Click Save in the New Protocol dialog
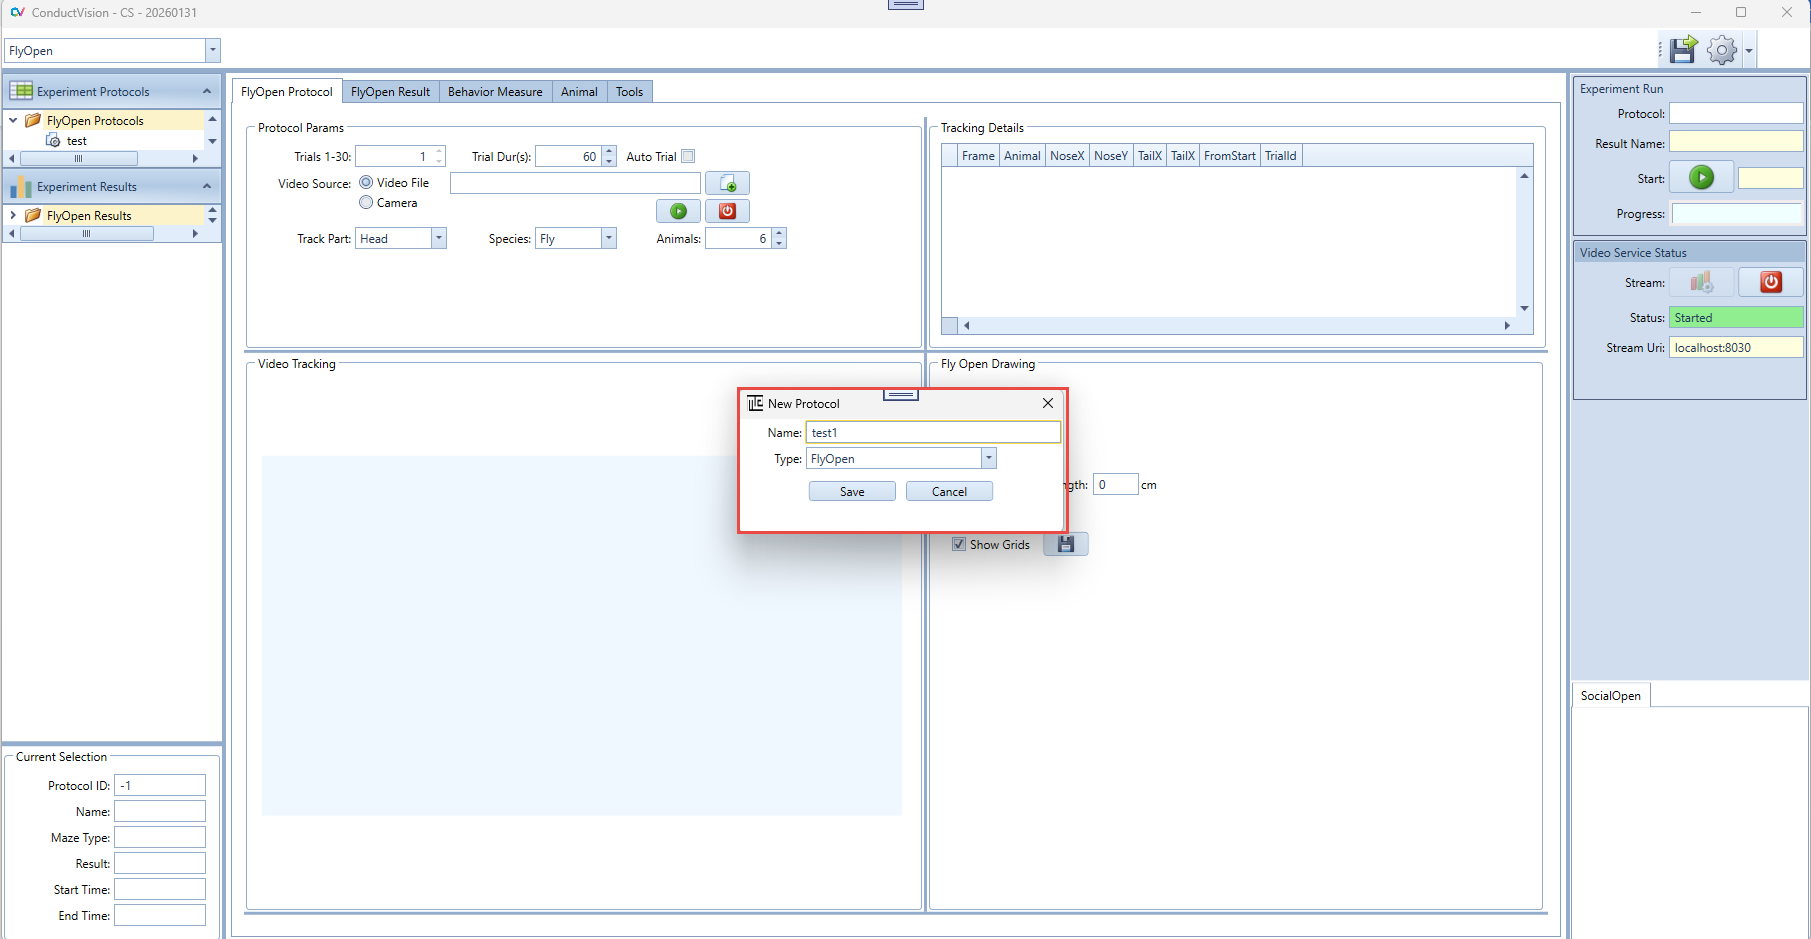The height and width of the screenshot is (939, 1811). pos(852,492)
